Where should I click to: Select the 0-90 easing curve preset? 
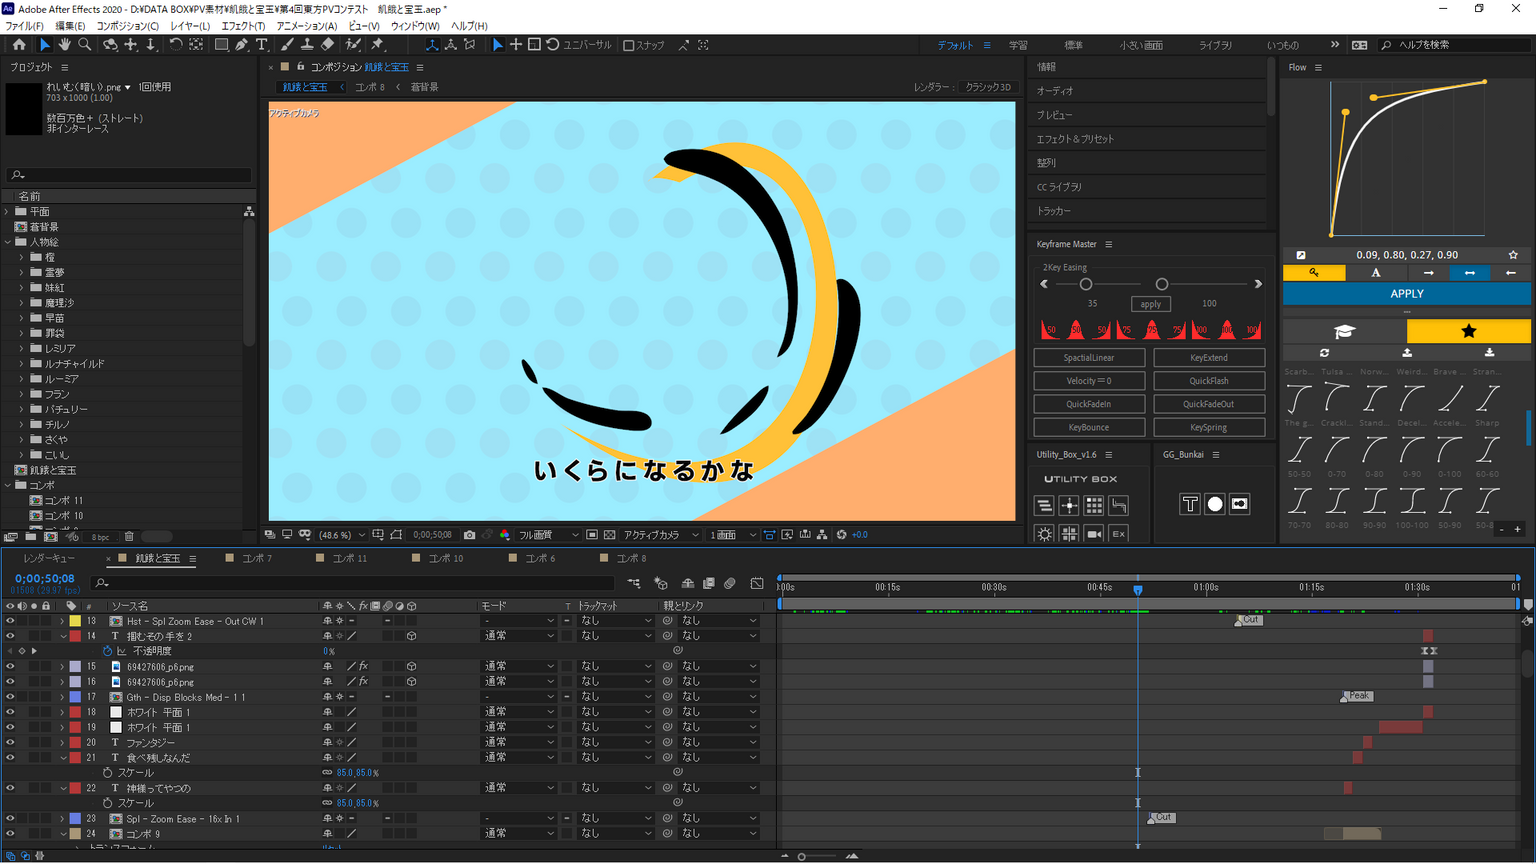1411,451
